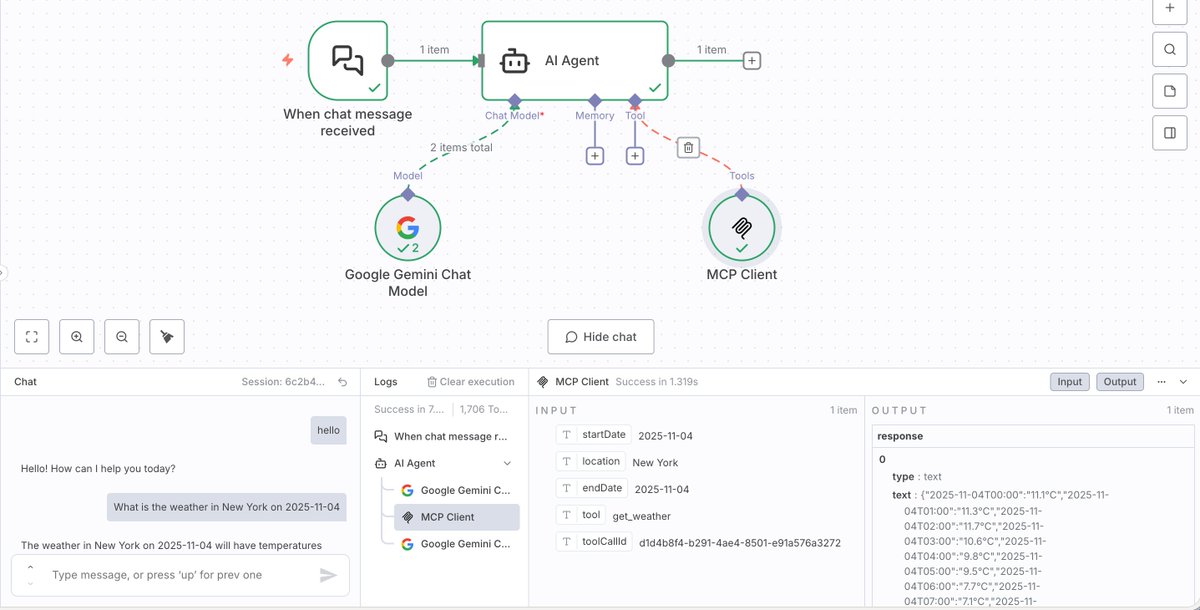
Task: Click the weather question chat bubble
Action: point(227,507)
